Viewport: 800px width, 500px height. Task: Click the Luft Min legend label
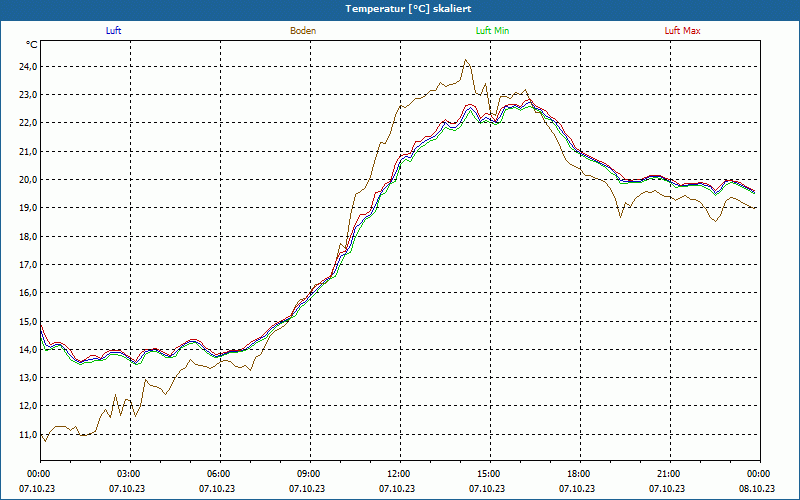[492, 31]
